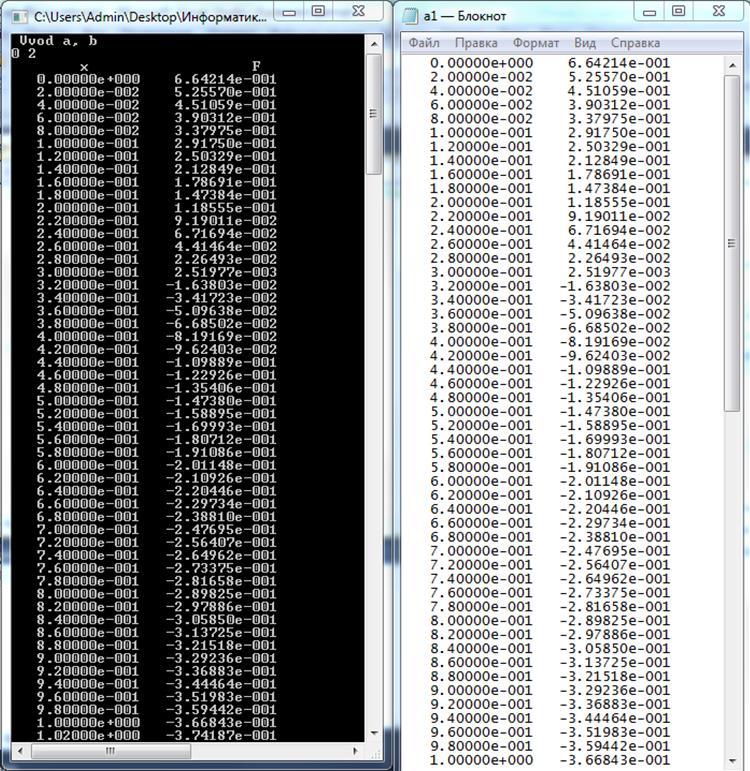Image resolution: width=750 pixels, height=771 pixels.
Task: Click the console vertical scrollbar thumb
Action: pos(374,114)
